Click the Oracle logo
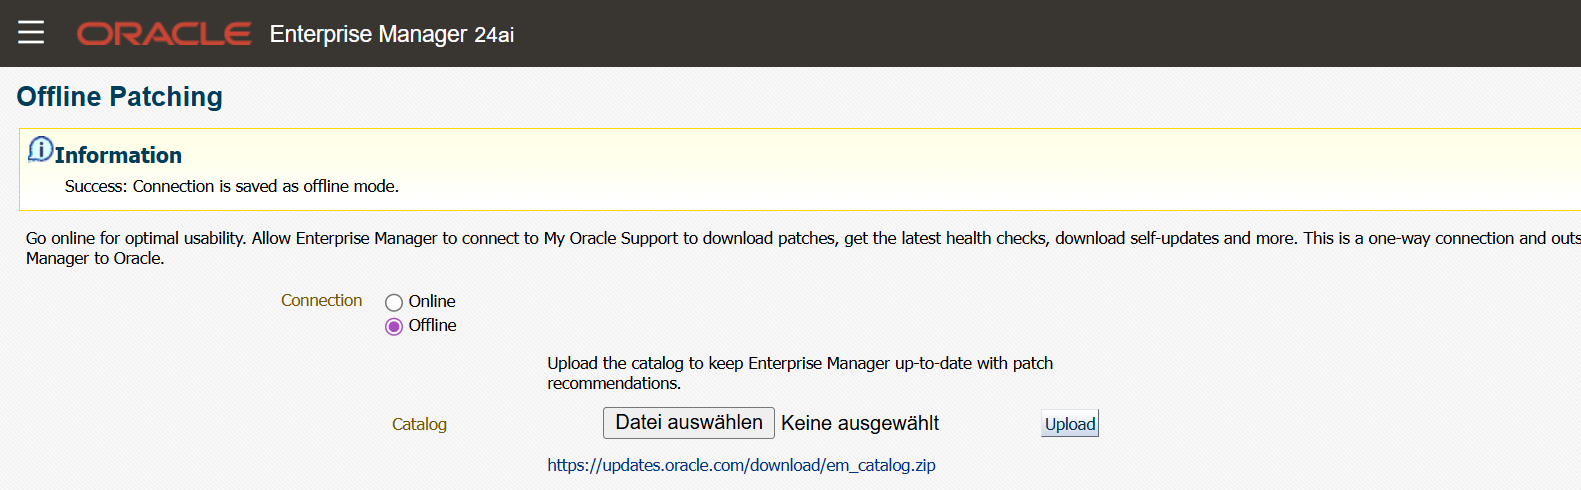This screenshot has height=490, width=1581. (164, 34)
